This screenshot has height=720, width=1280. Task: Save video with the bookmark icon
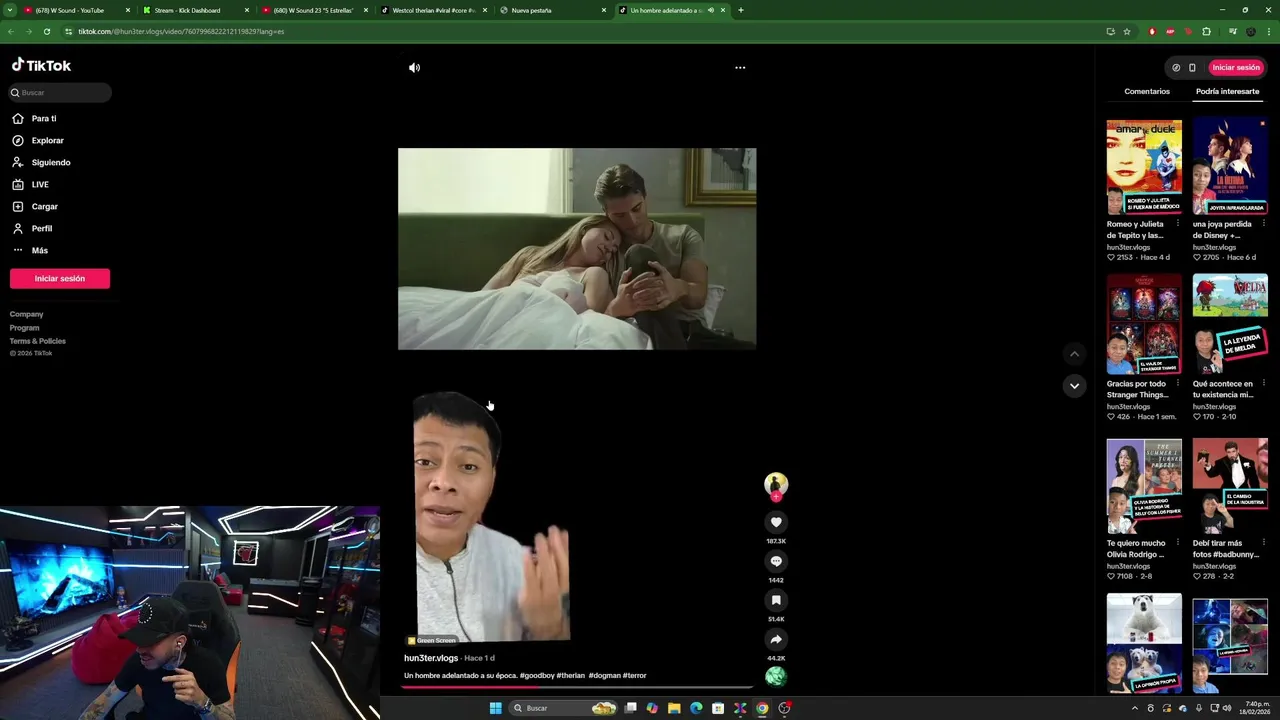pos(776,600)
